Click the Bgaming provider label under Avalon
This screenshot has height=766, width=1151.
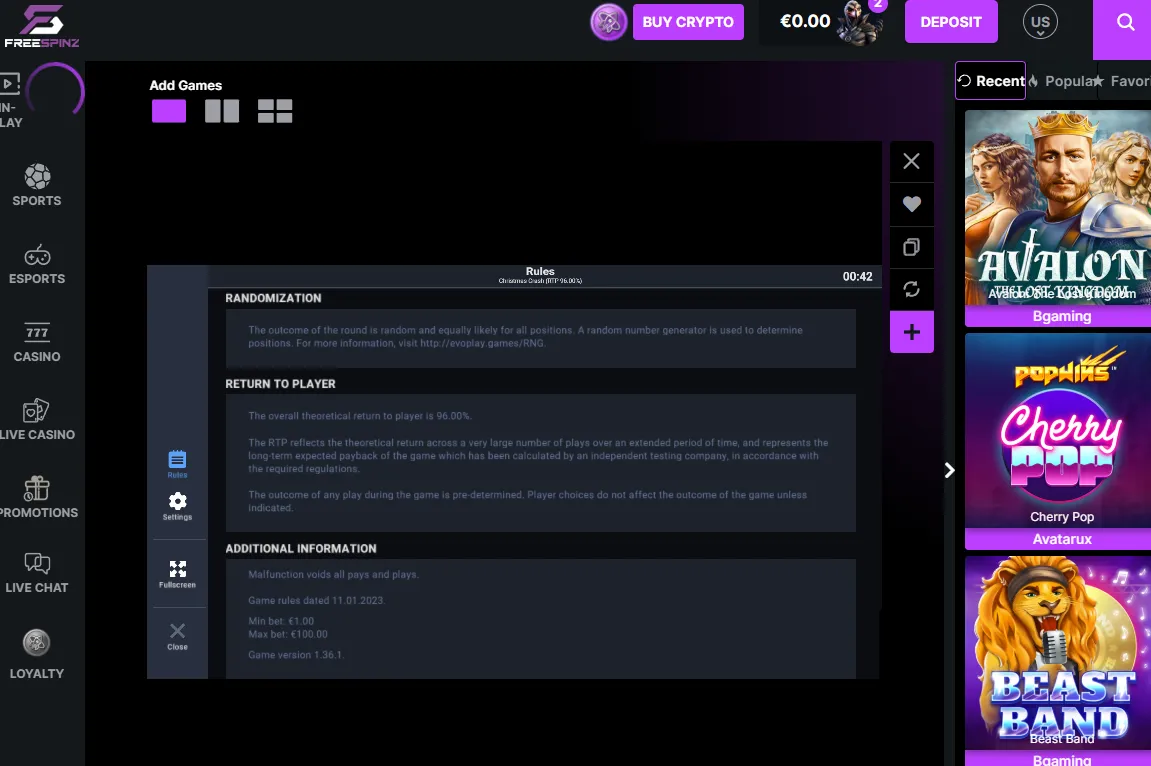[x=1061, y=316]
